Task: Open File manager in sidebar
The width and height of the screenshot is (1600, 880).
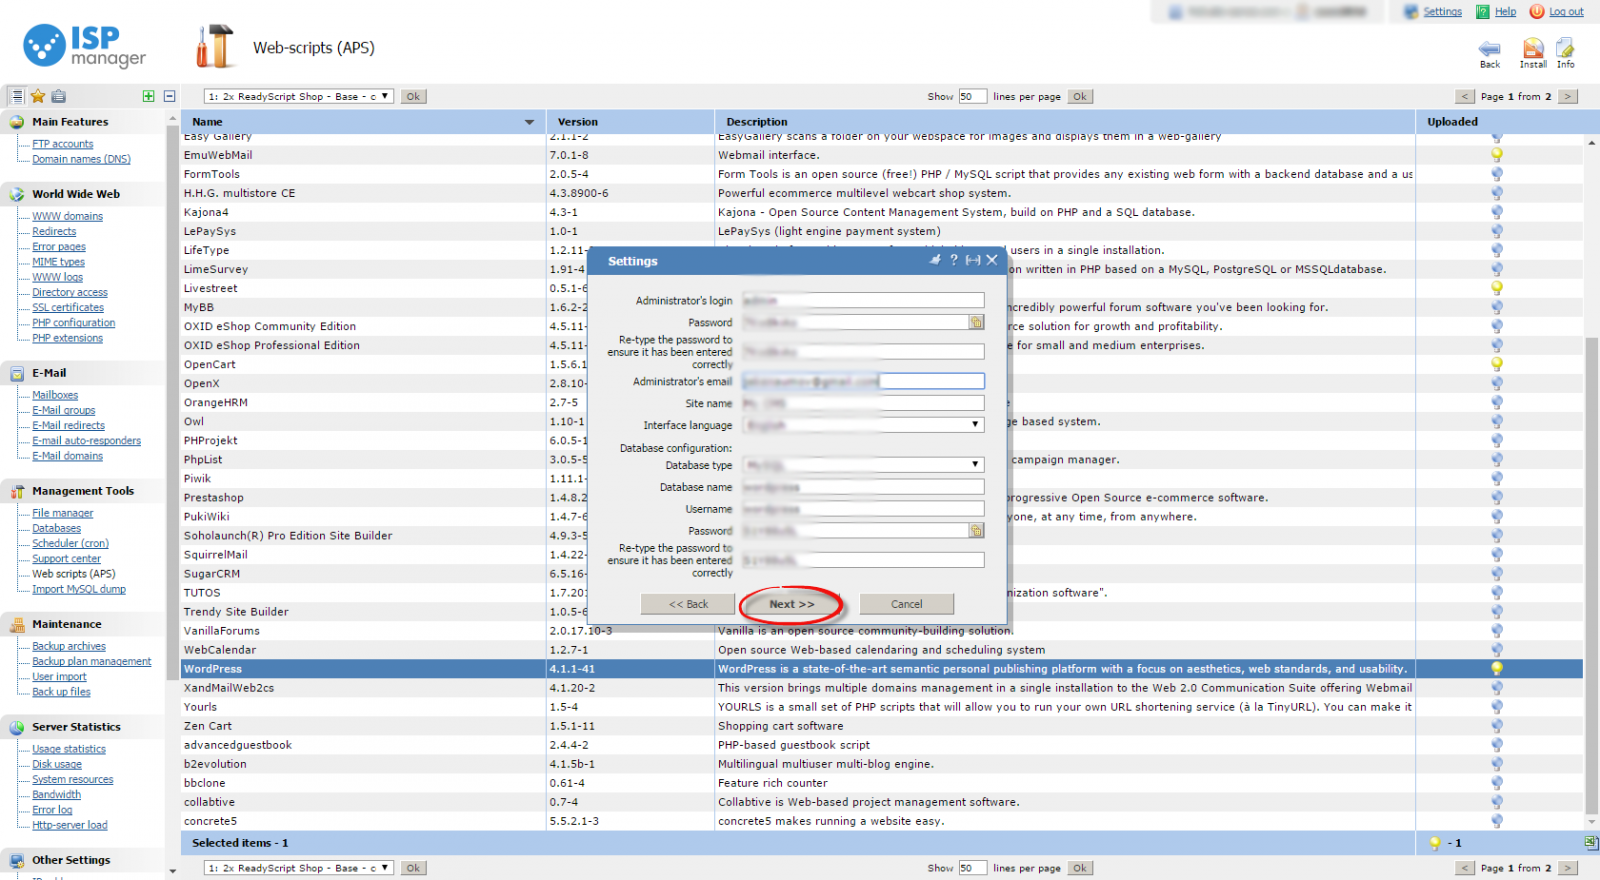Action: tap(62, 513)
